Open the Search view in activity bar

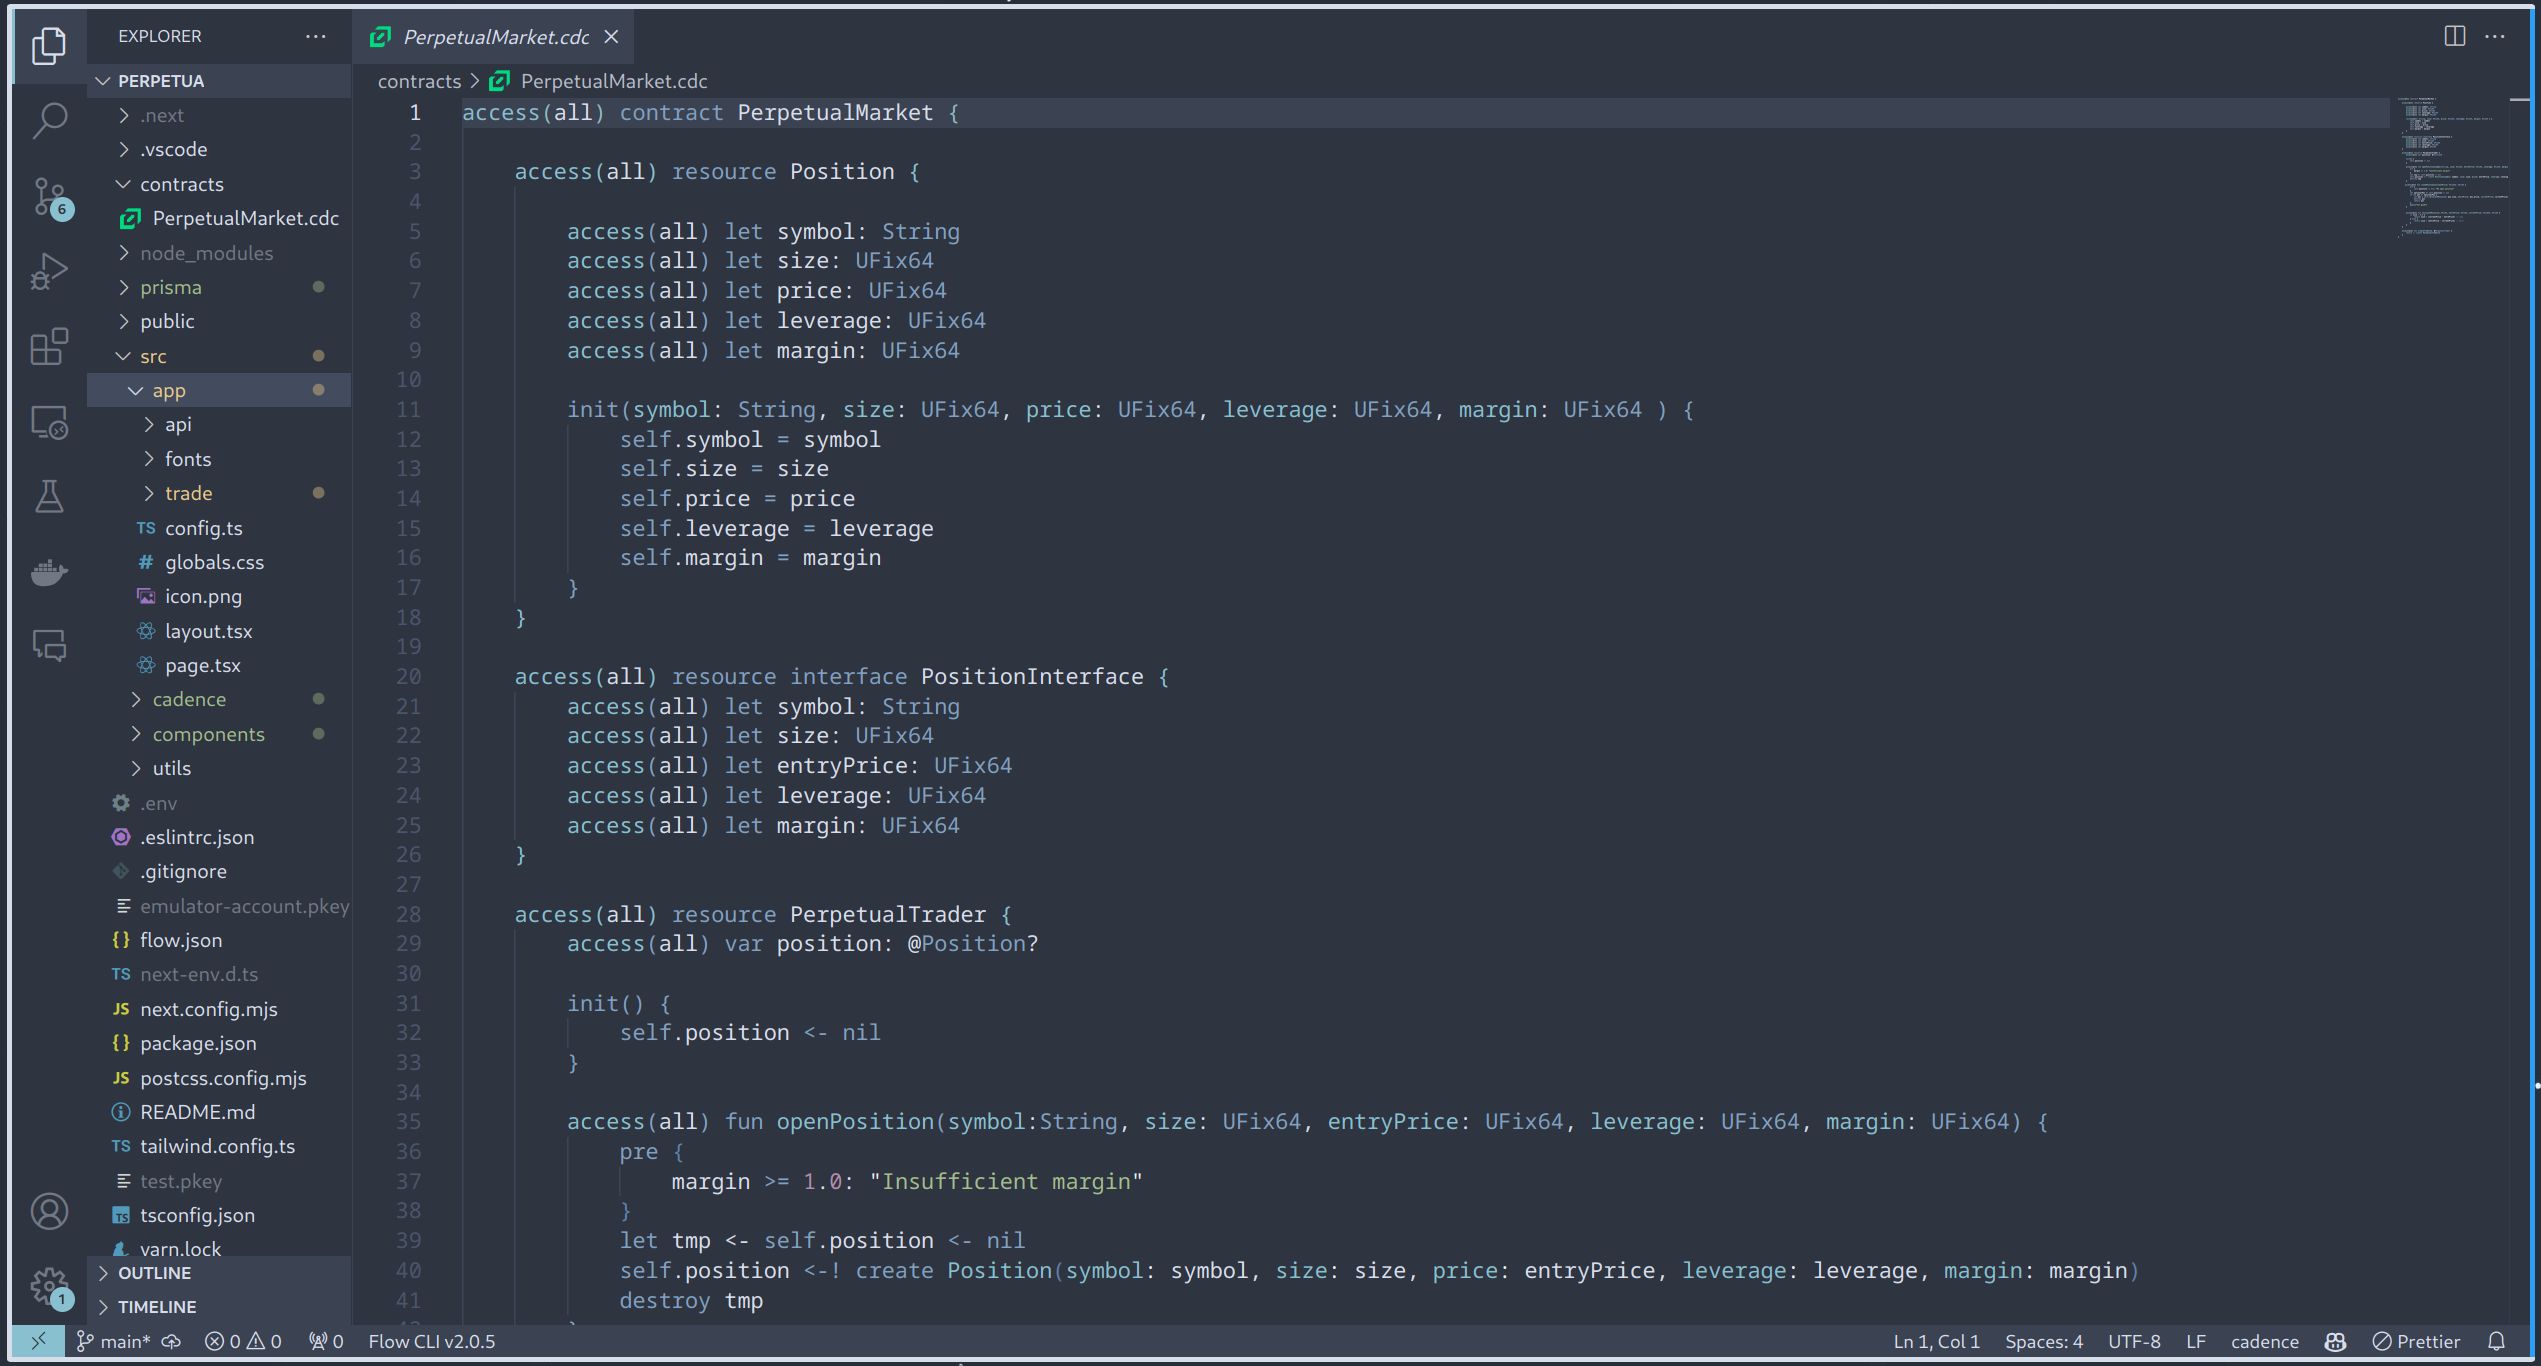[x=48, y=121]
